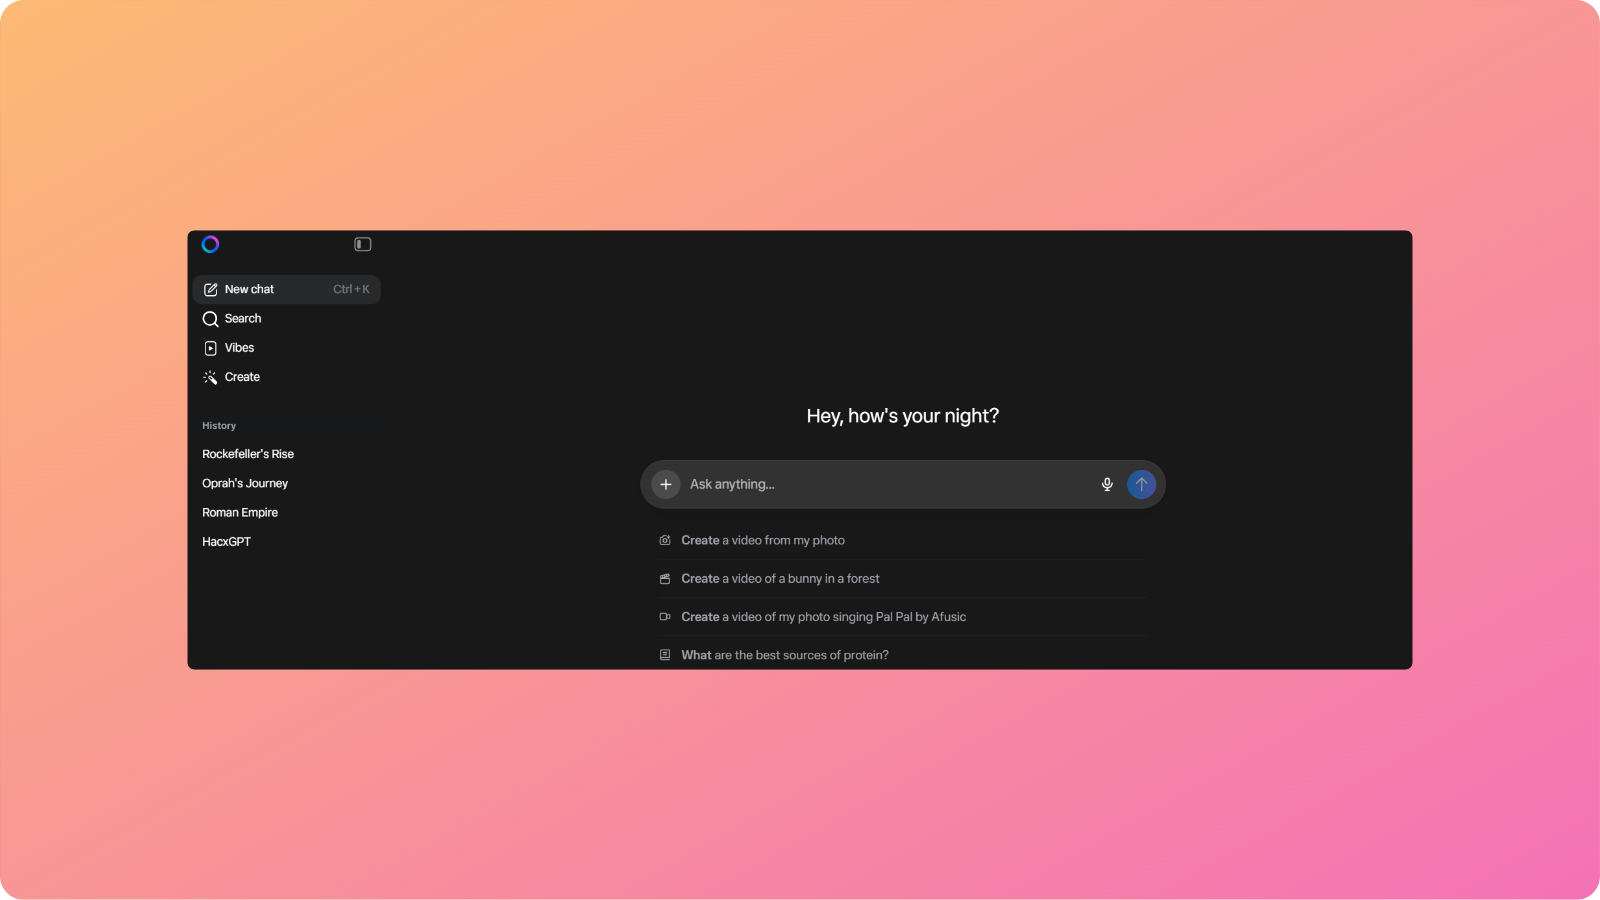The height and width of the screenshot is (900, 1600).
Task: Click the colorful app logo icon
Action: point(210,244)
